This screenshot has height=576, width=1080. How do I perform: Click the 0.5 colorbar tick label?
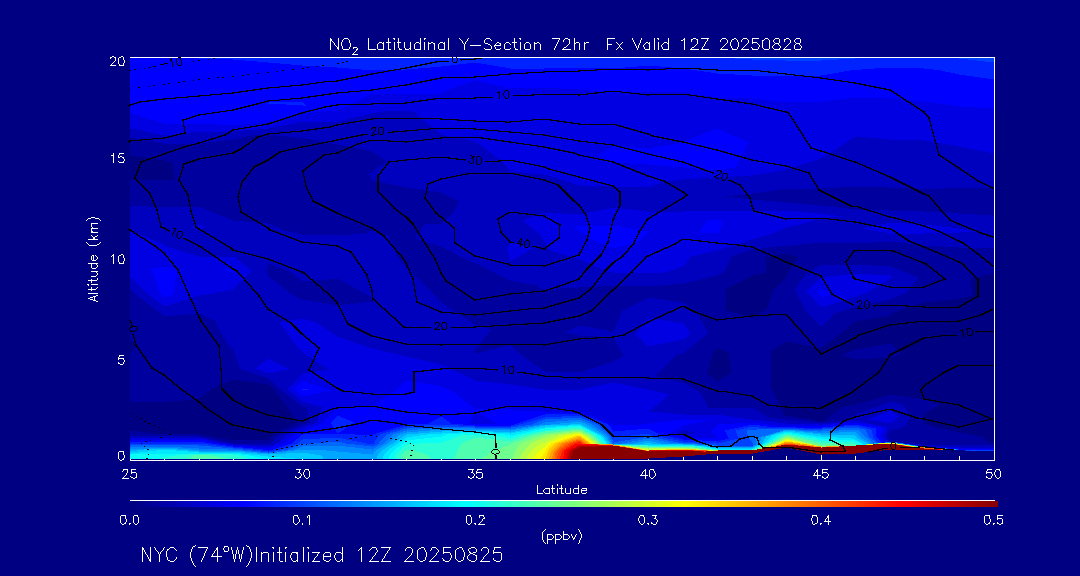pos(994,520)
